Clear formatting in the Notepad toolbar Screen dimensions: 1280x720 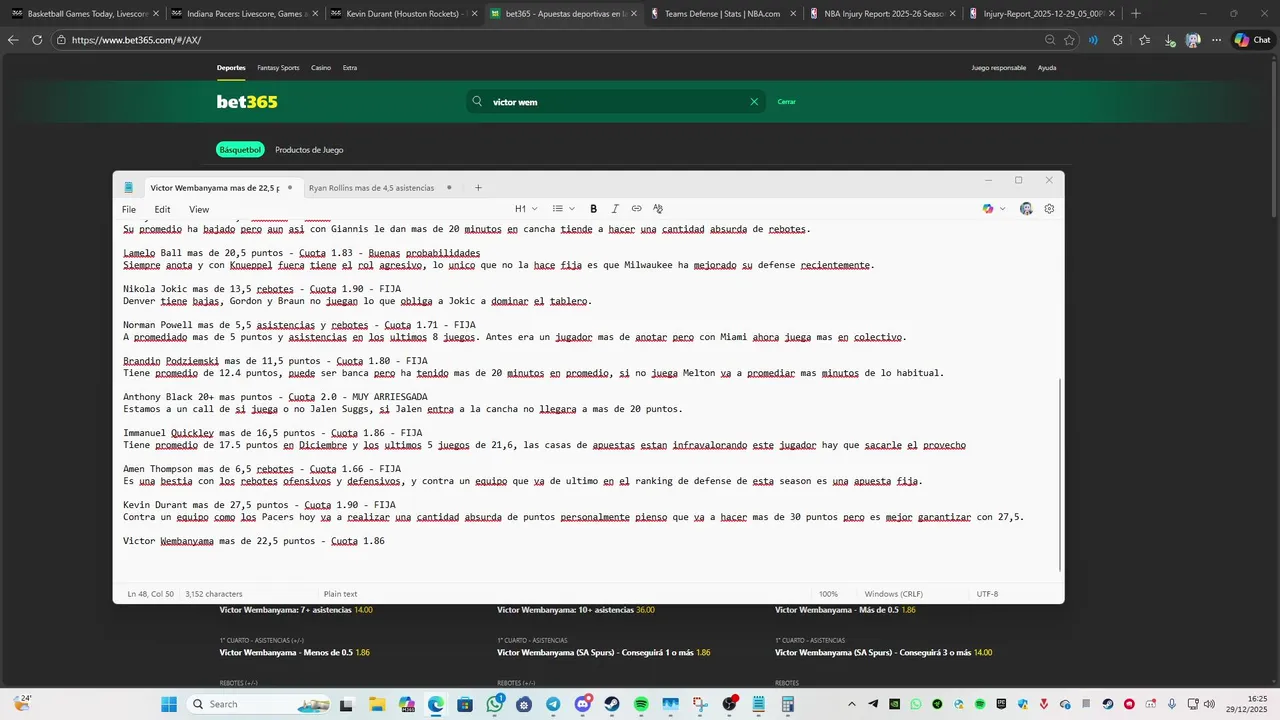(658, 209)
